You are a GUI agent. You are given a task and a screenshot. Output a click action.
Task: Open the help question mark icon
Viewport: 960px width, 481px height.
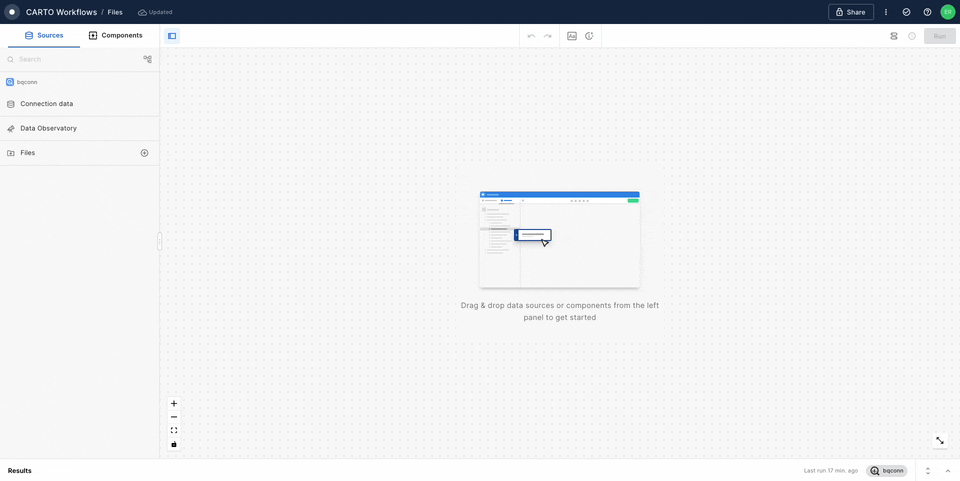click(x=927, y=12)
